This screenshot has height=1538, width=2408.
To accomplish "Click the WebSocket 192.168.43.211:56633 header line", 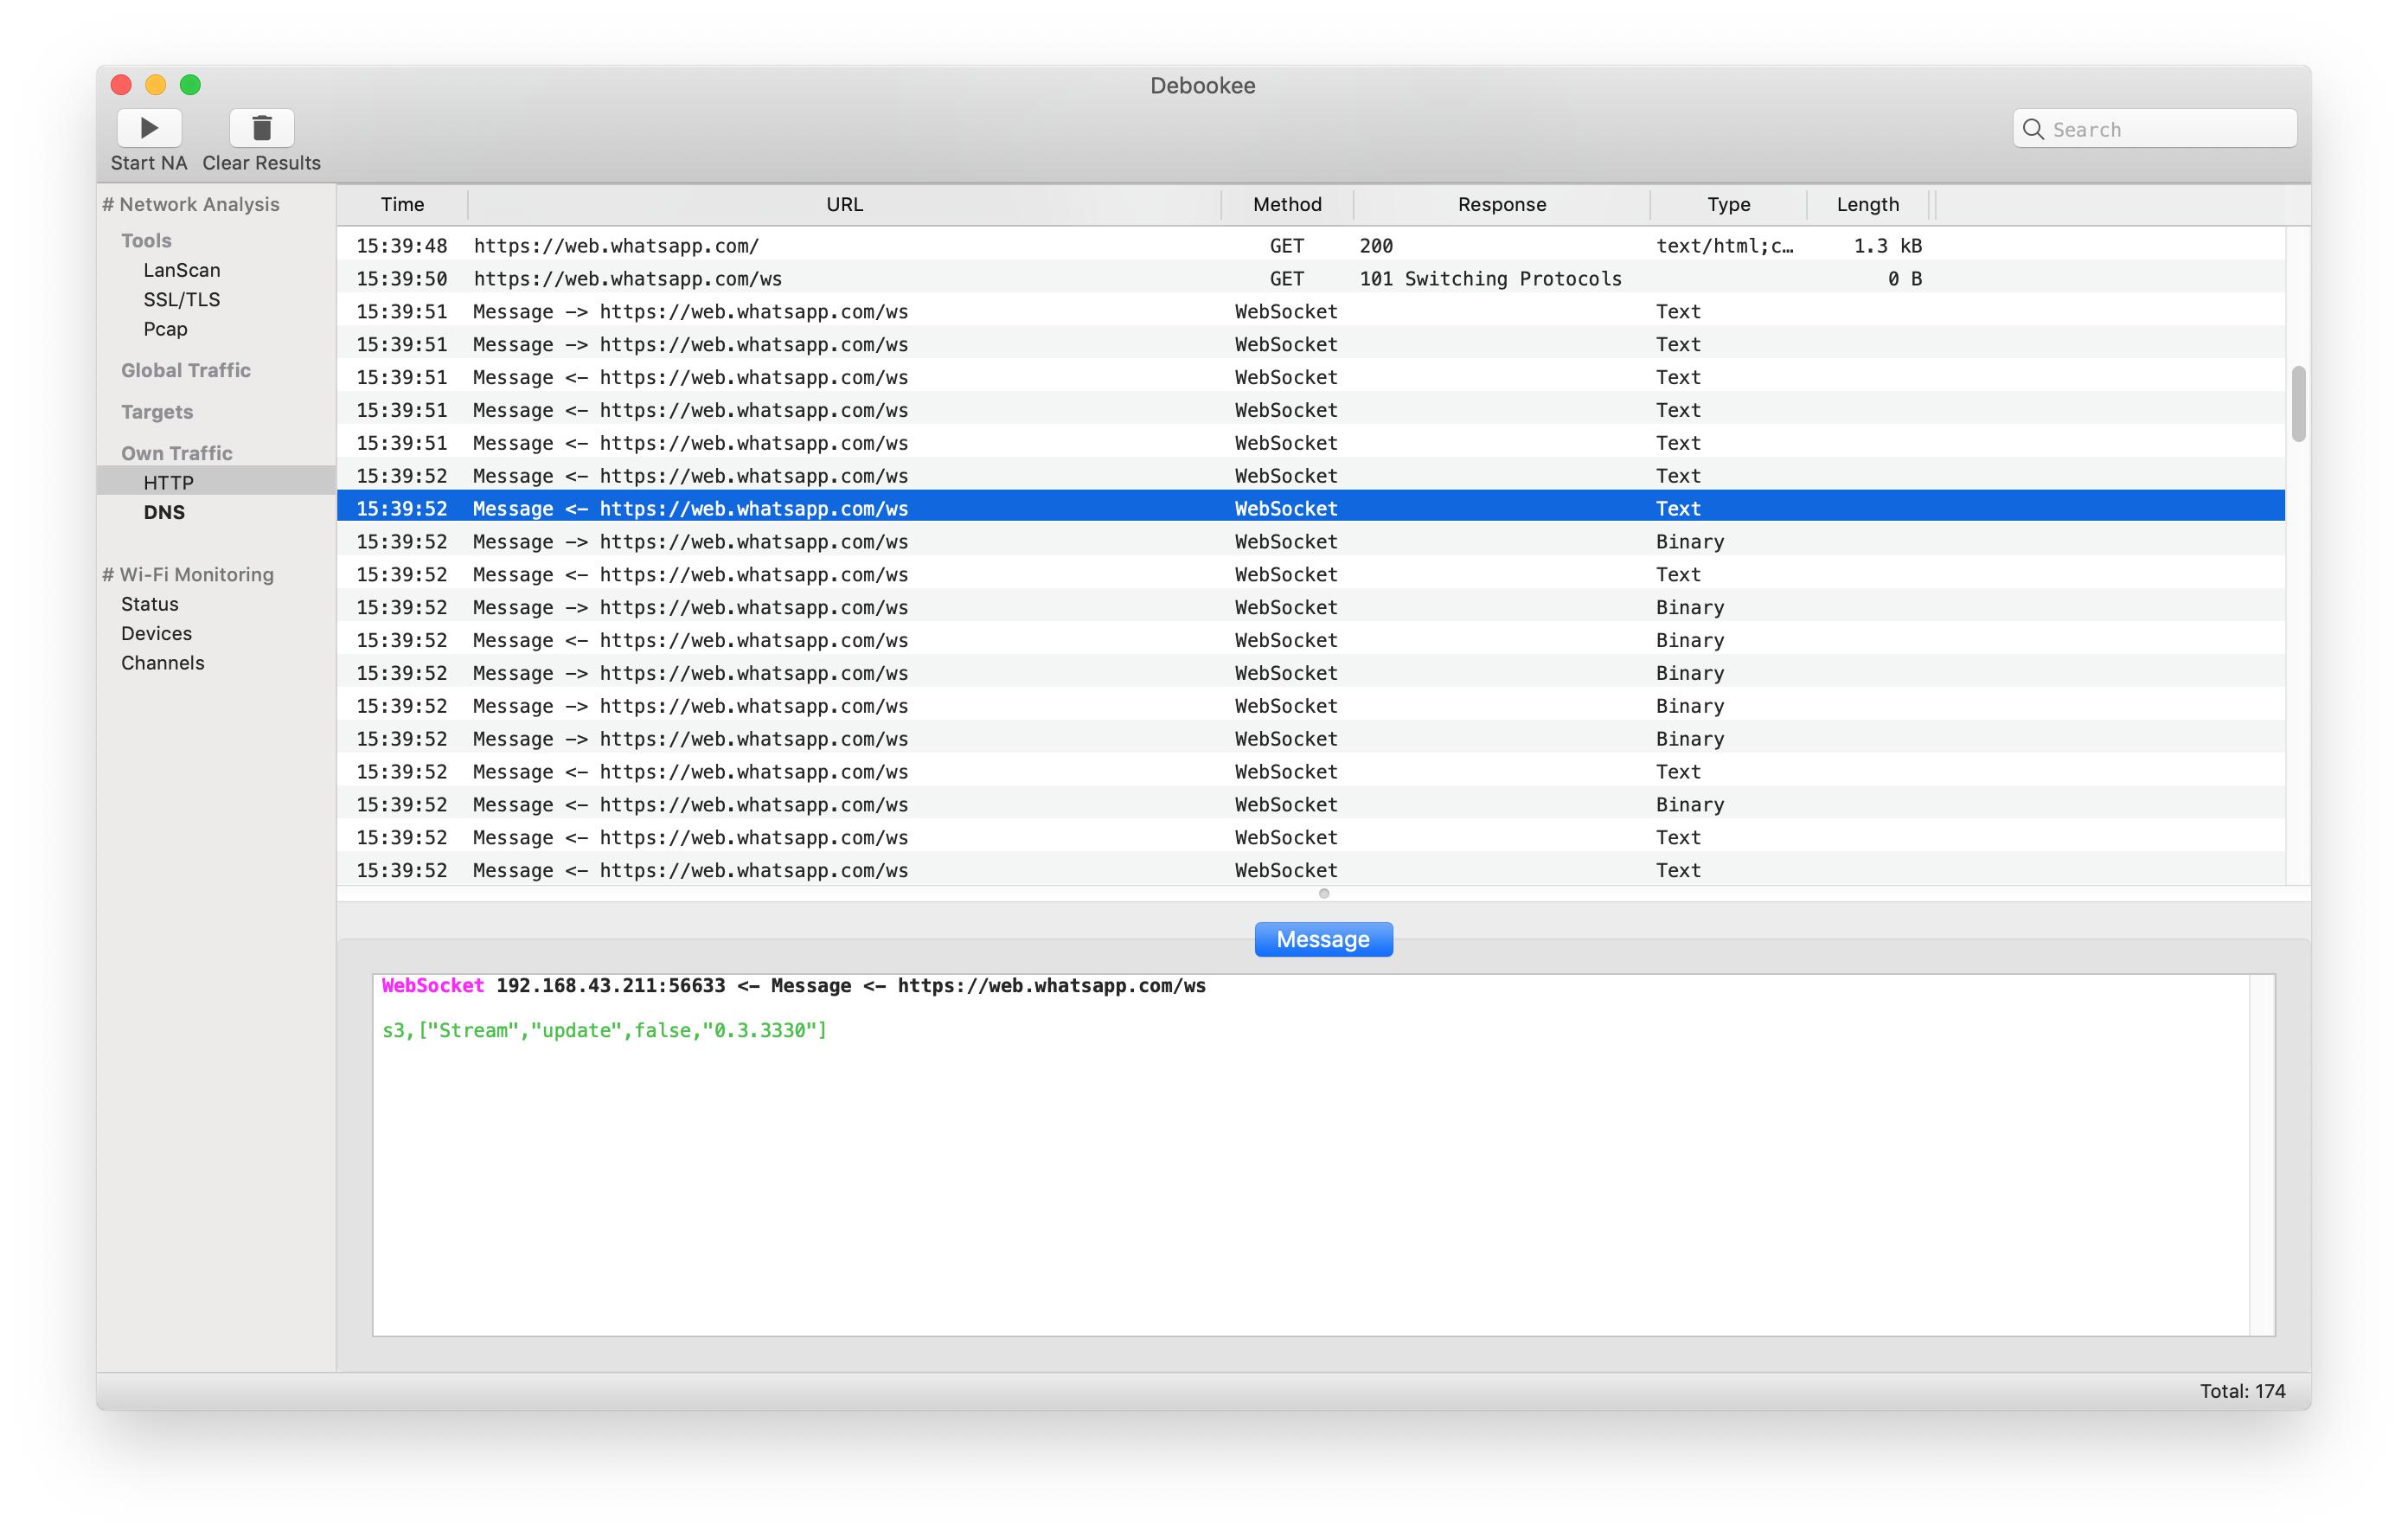I will coord(794,985).
